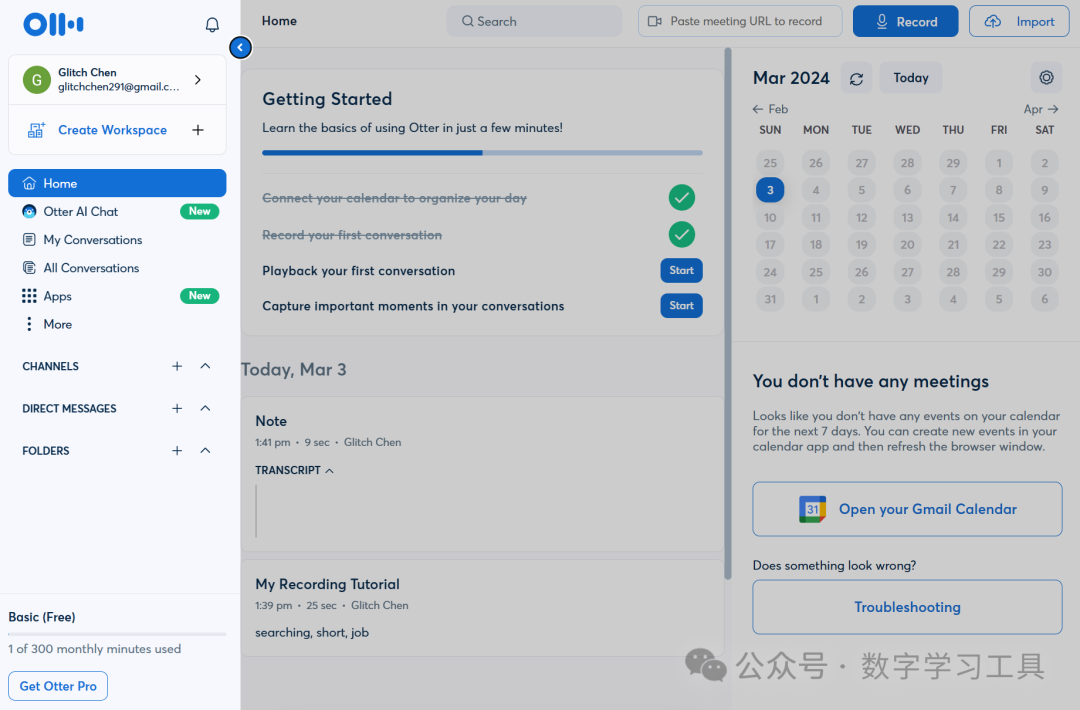Go to Home in sidebar
Viewport: 1080px width, 710px height.
tap(117, 183)
